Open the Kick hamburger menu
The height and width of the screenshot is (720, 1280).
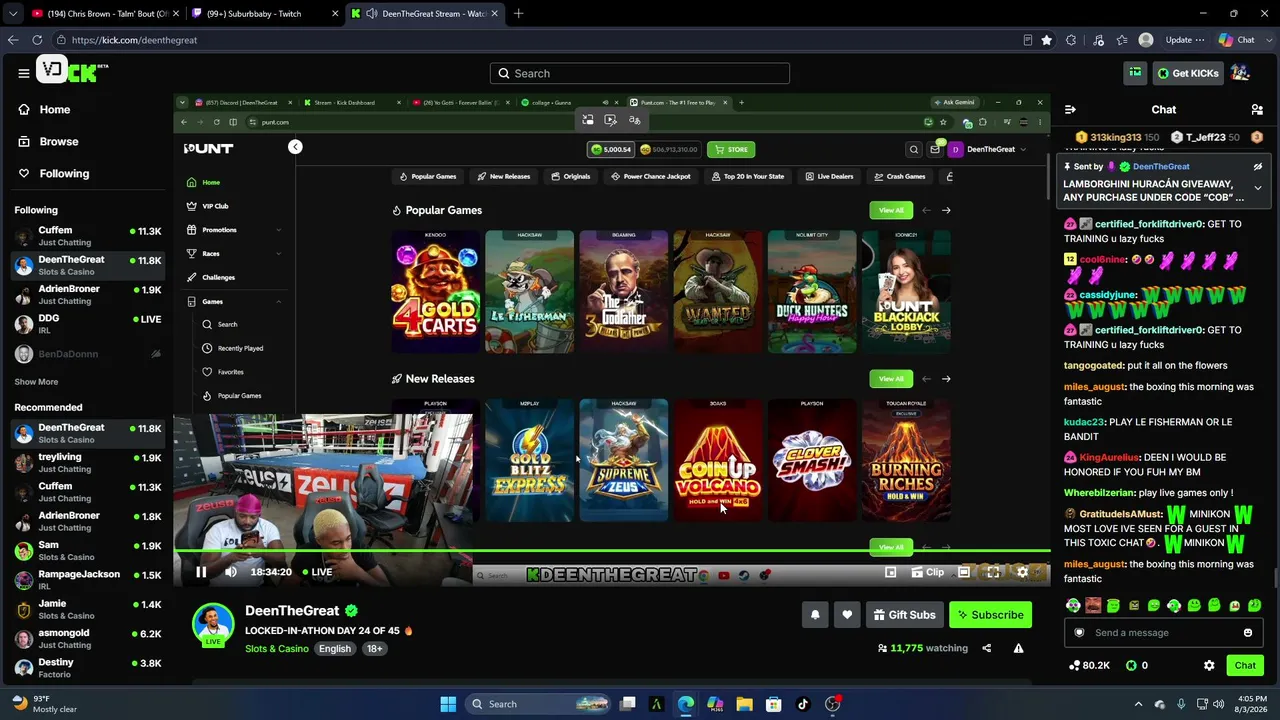[23, 73]
